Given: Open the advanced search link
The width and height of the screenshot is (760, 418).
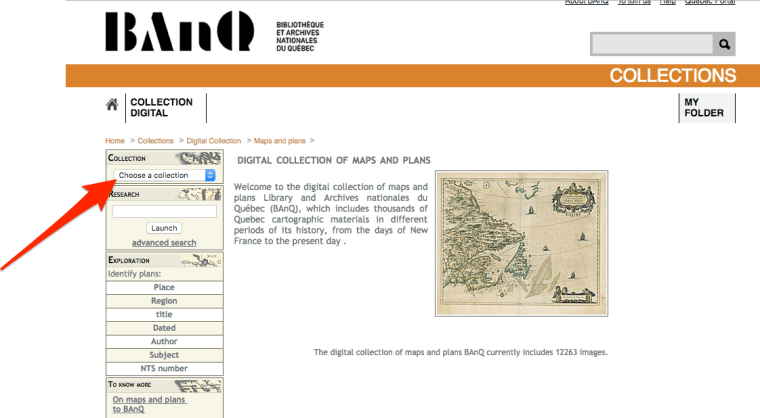Looking at the screenshot, I should pyautogui.click(x=164, y=242).
